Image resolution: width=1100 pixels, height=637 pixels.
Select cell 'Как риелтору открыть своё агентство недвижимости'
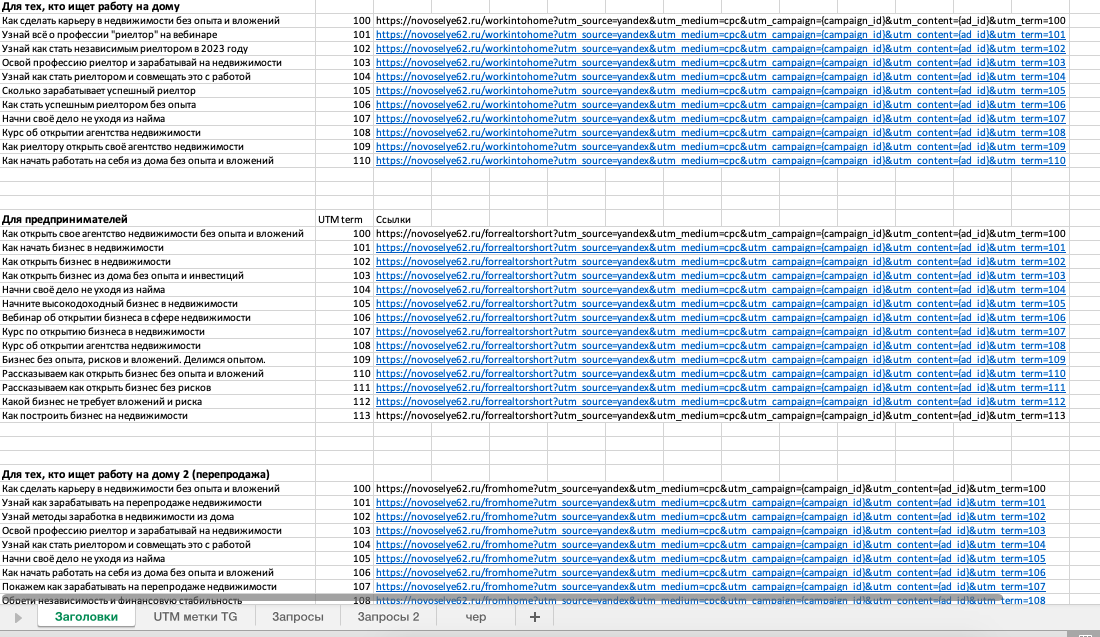(x=158, y=147)
